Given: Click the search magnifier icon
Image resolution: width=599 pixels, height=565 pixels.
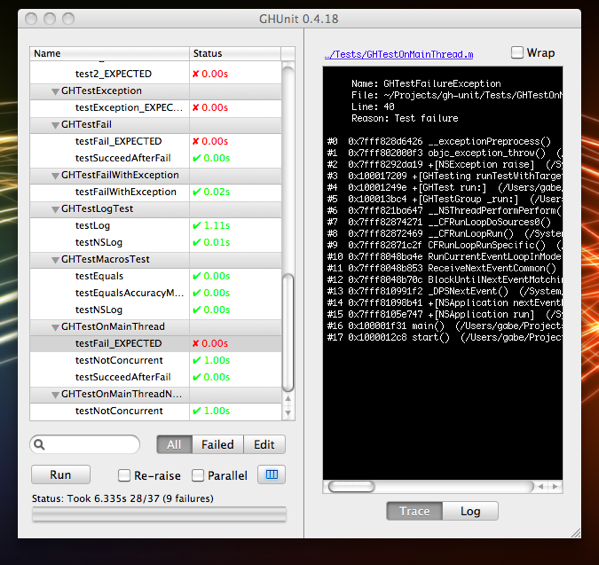Looking at the screenshot, I should (39, 444).
